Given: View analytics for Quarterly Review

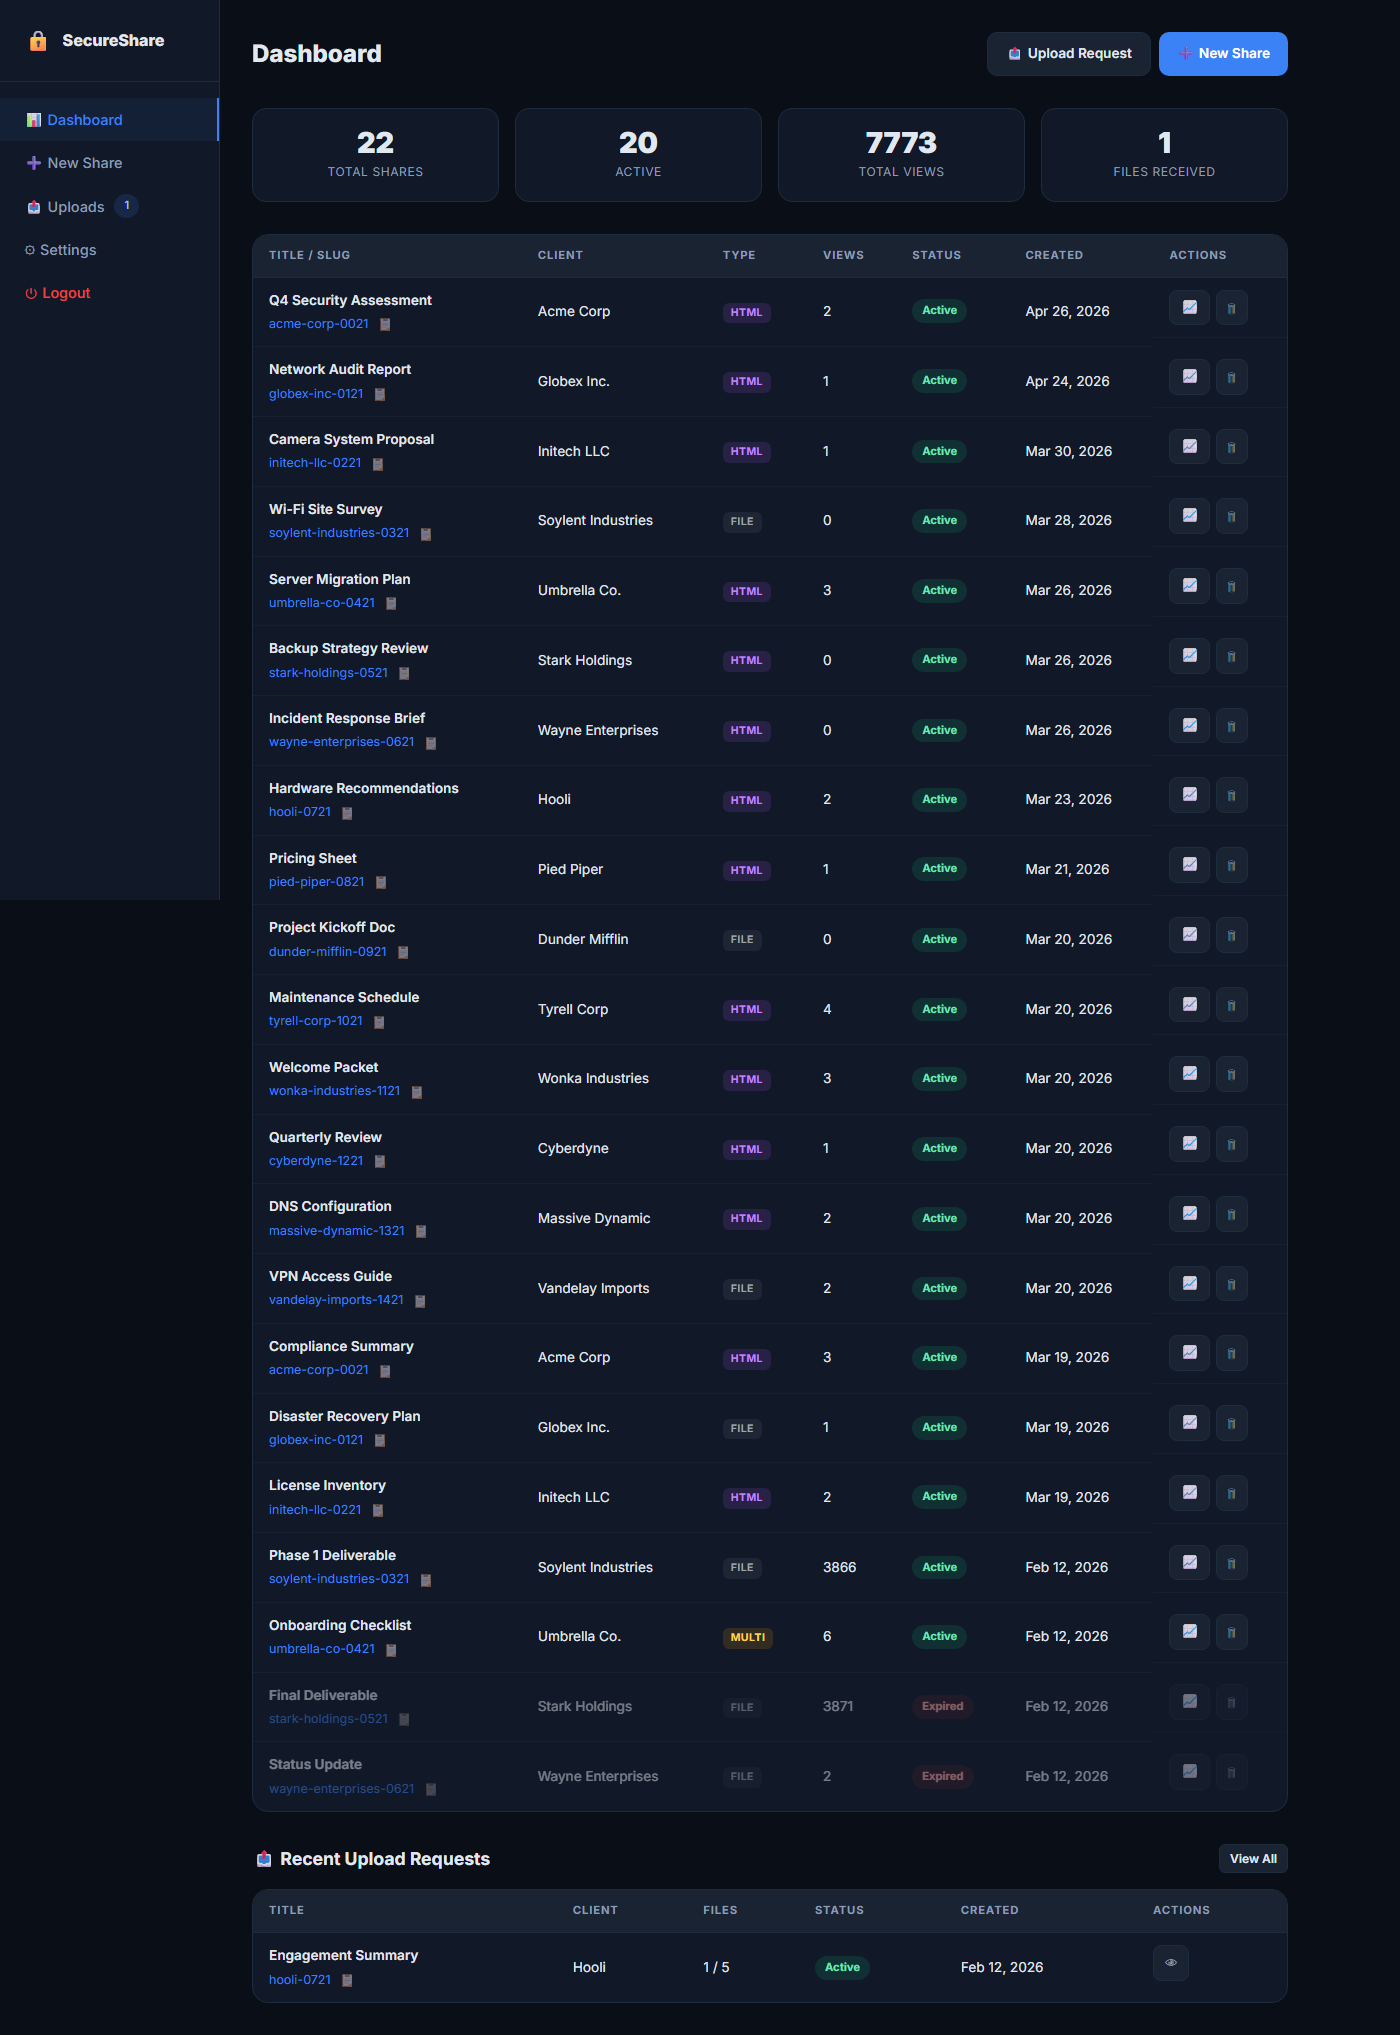Looking at the screenshot, I should 1189,1144.
